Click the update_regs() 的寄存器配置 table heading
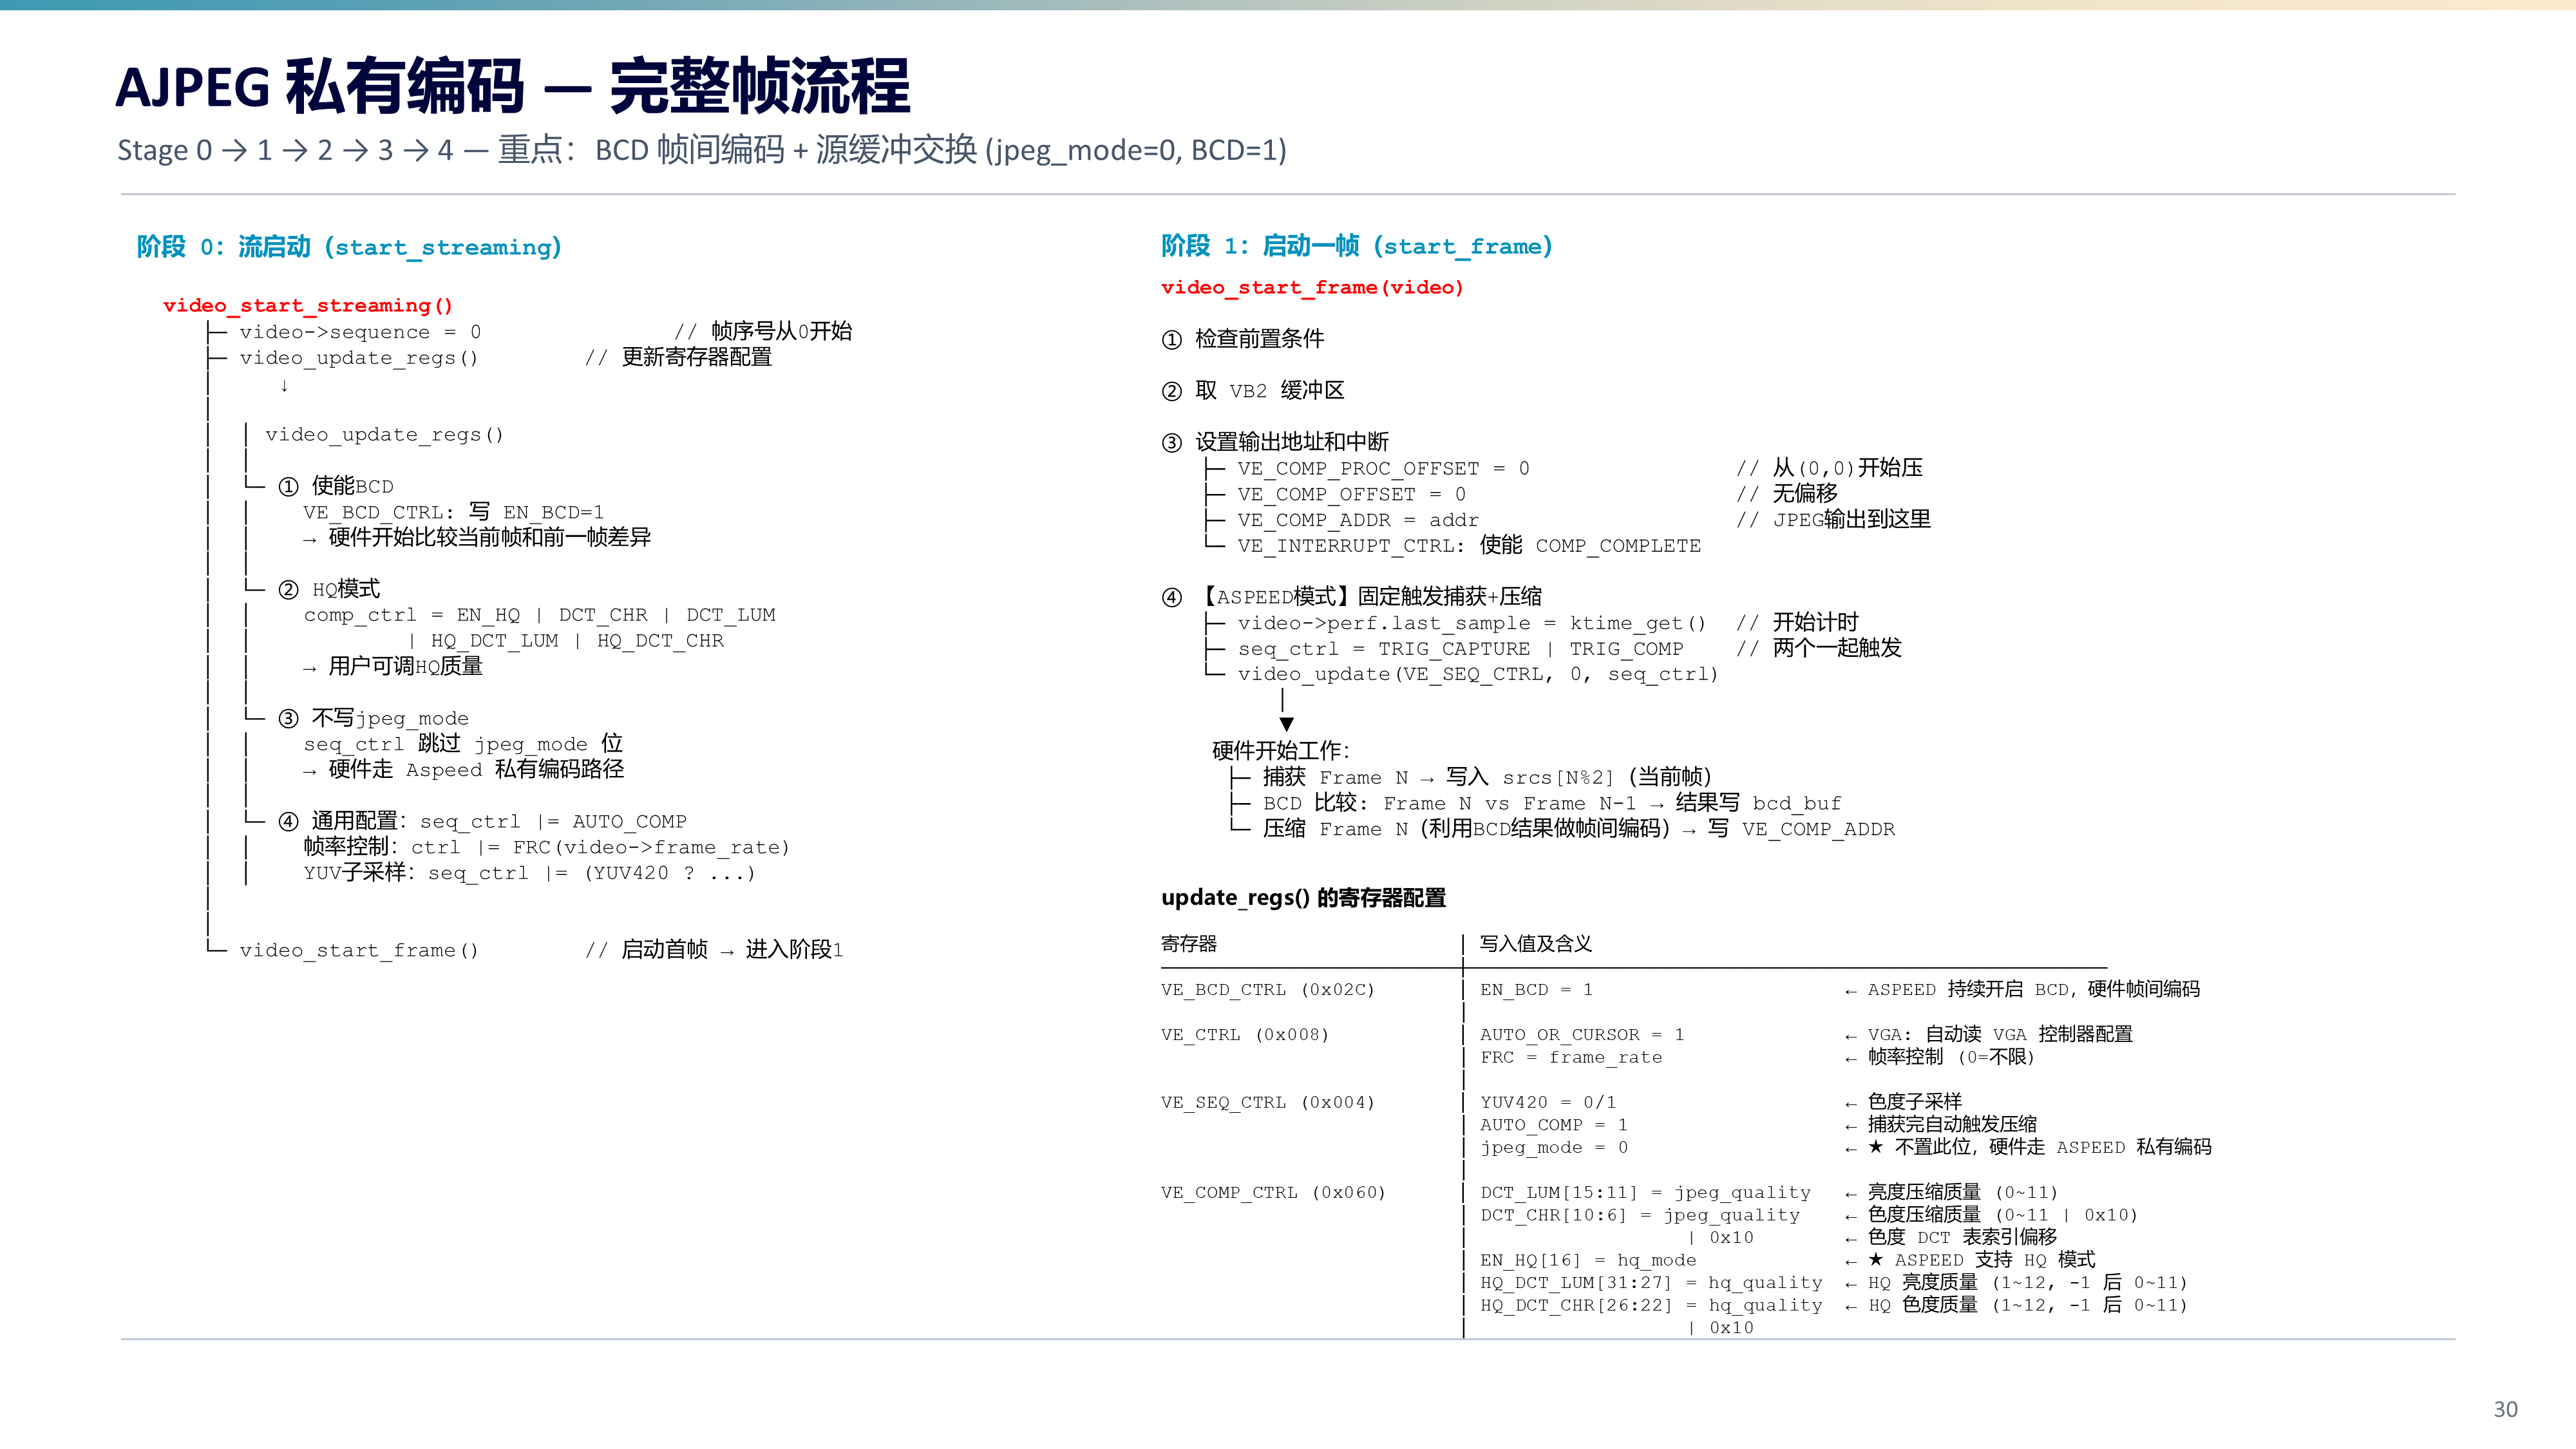 (x=1303, y=898)
